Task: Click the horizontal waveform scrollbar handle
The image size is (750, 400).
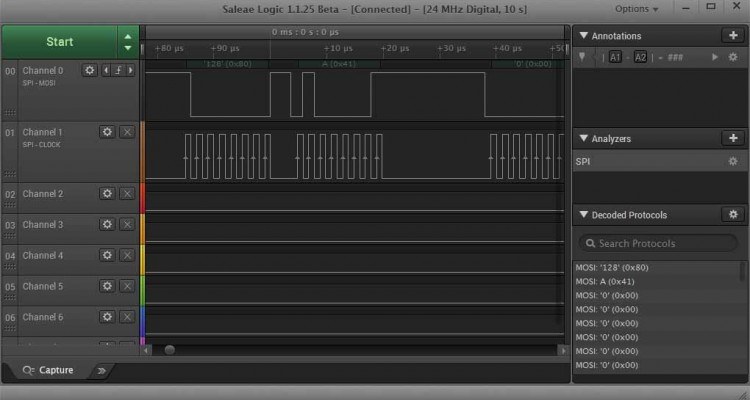Action: pyautogui.click(x=169, y=349)
